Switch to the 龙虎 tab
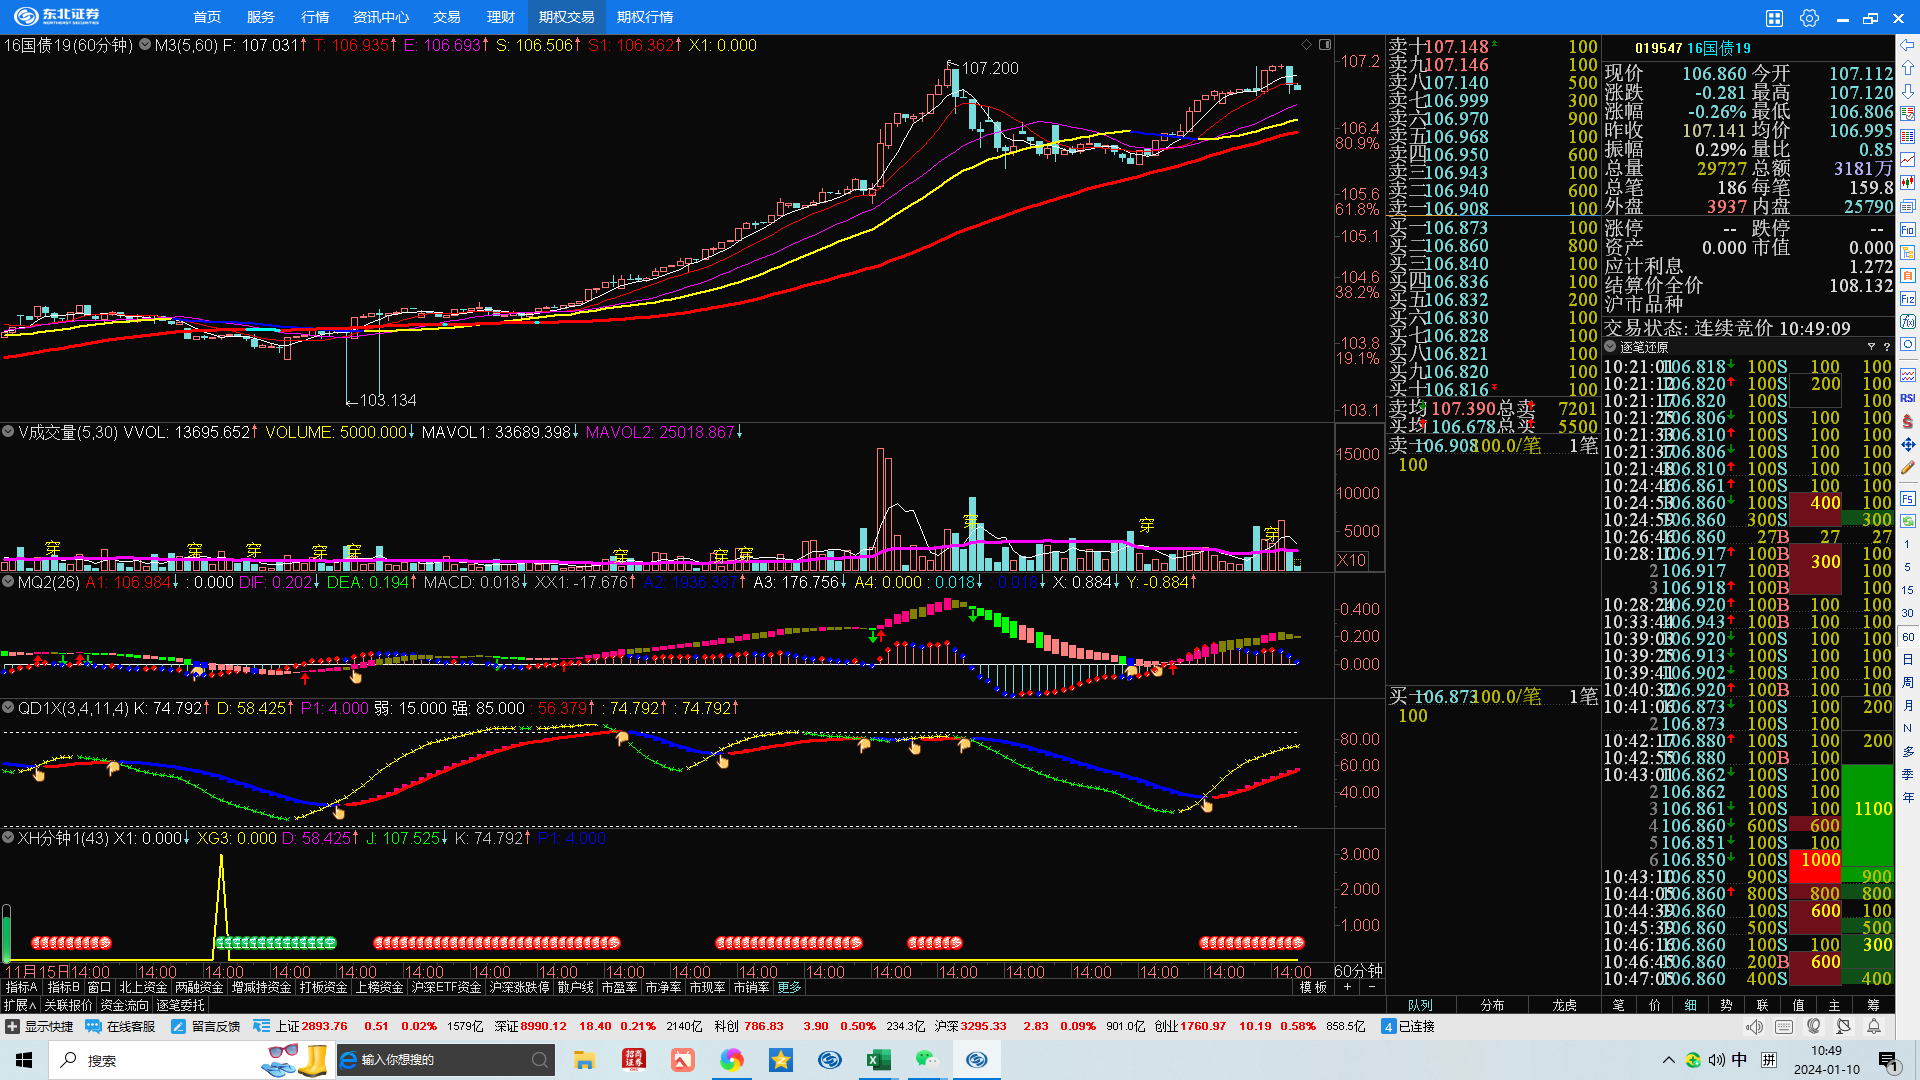Screen dimensions: 1920x1080 click(x=1564, y=1005)
